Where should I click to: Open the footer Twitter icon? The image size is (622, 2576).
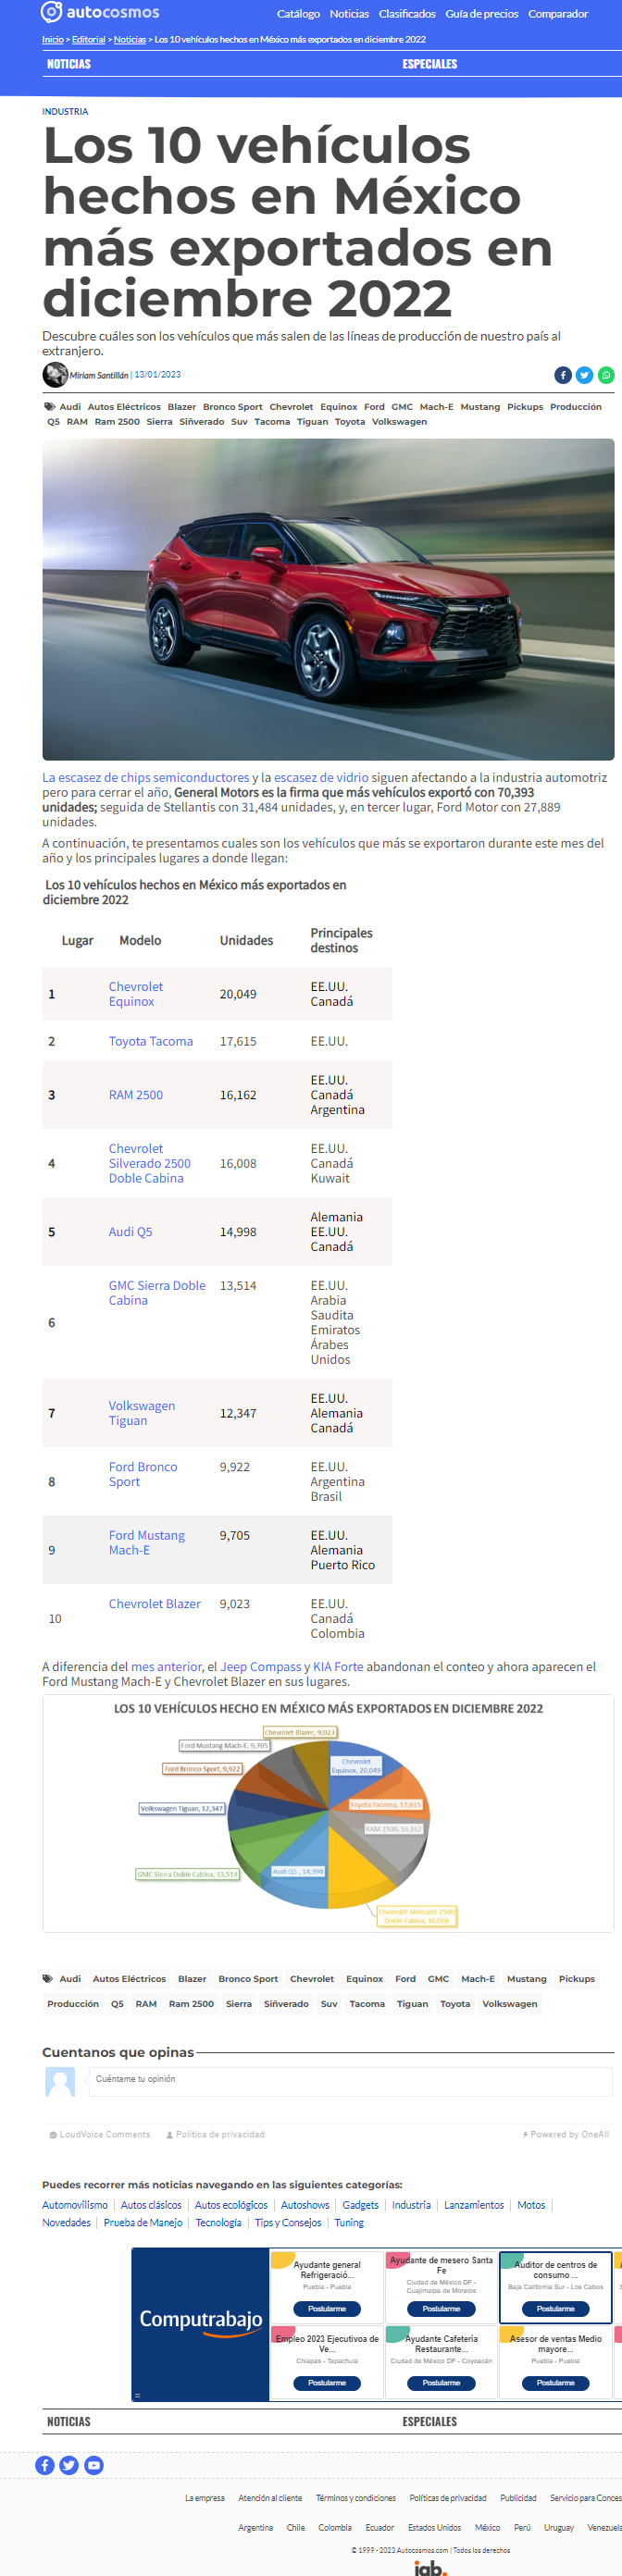(x=69, y=2465)
